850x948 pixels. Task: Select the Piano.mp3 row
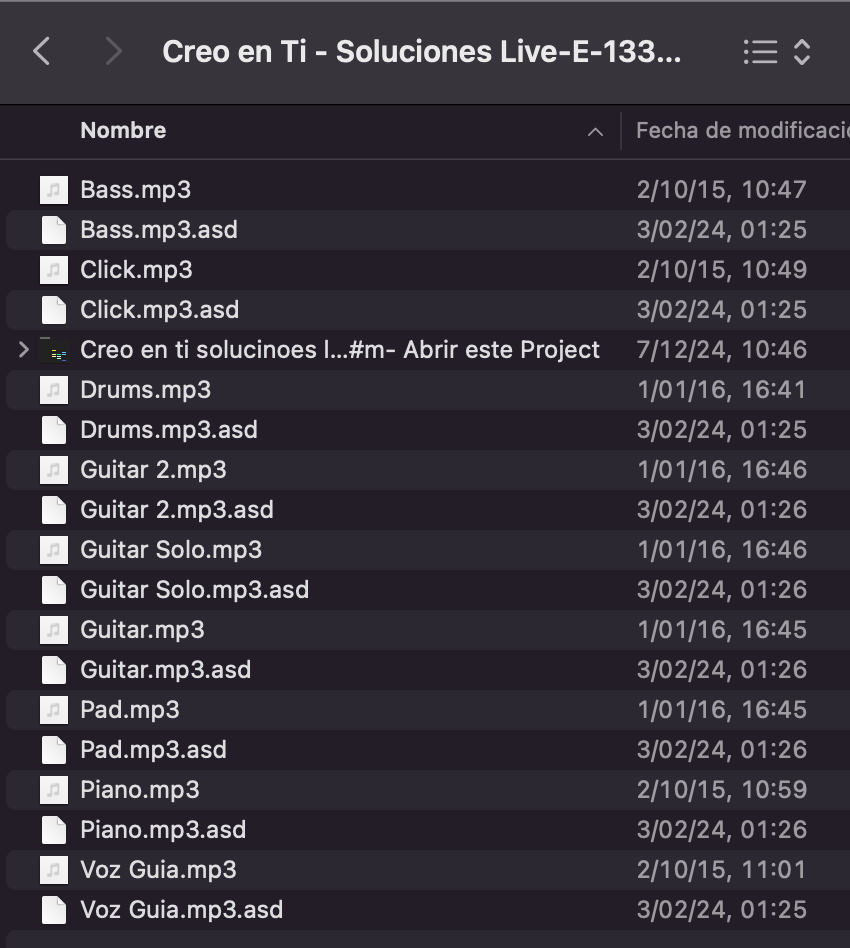428,790
